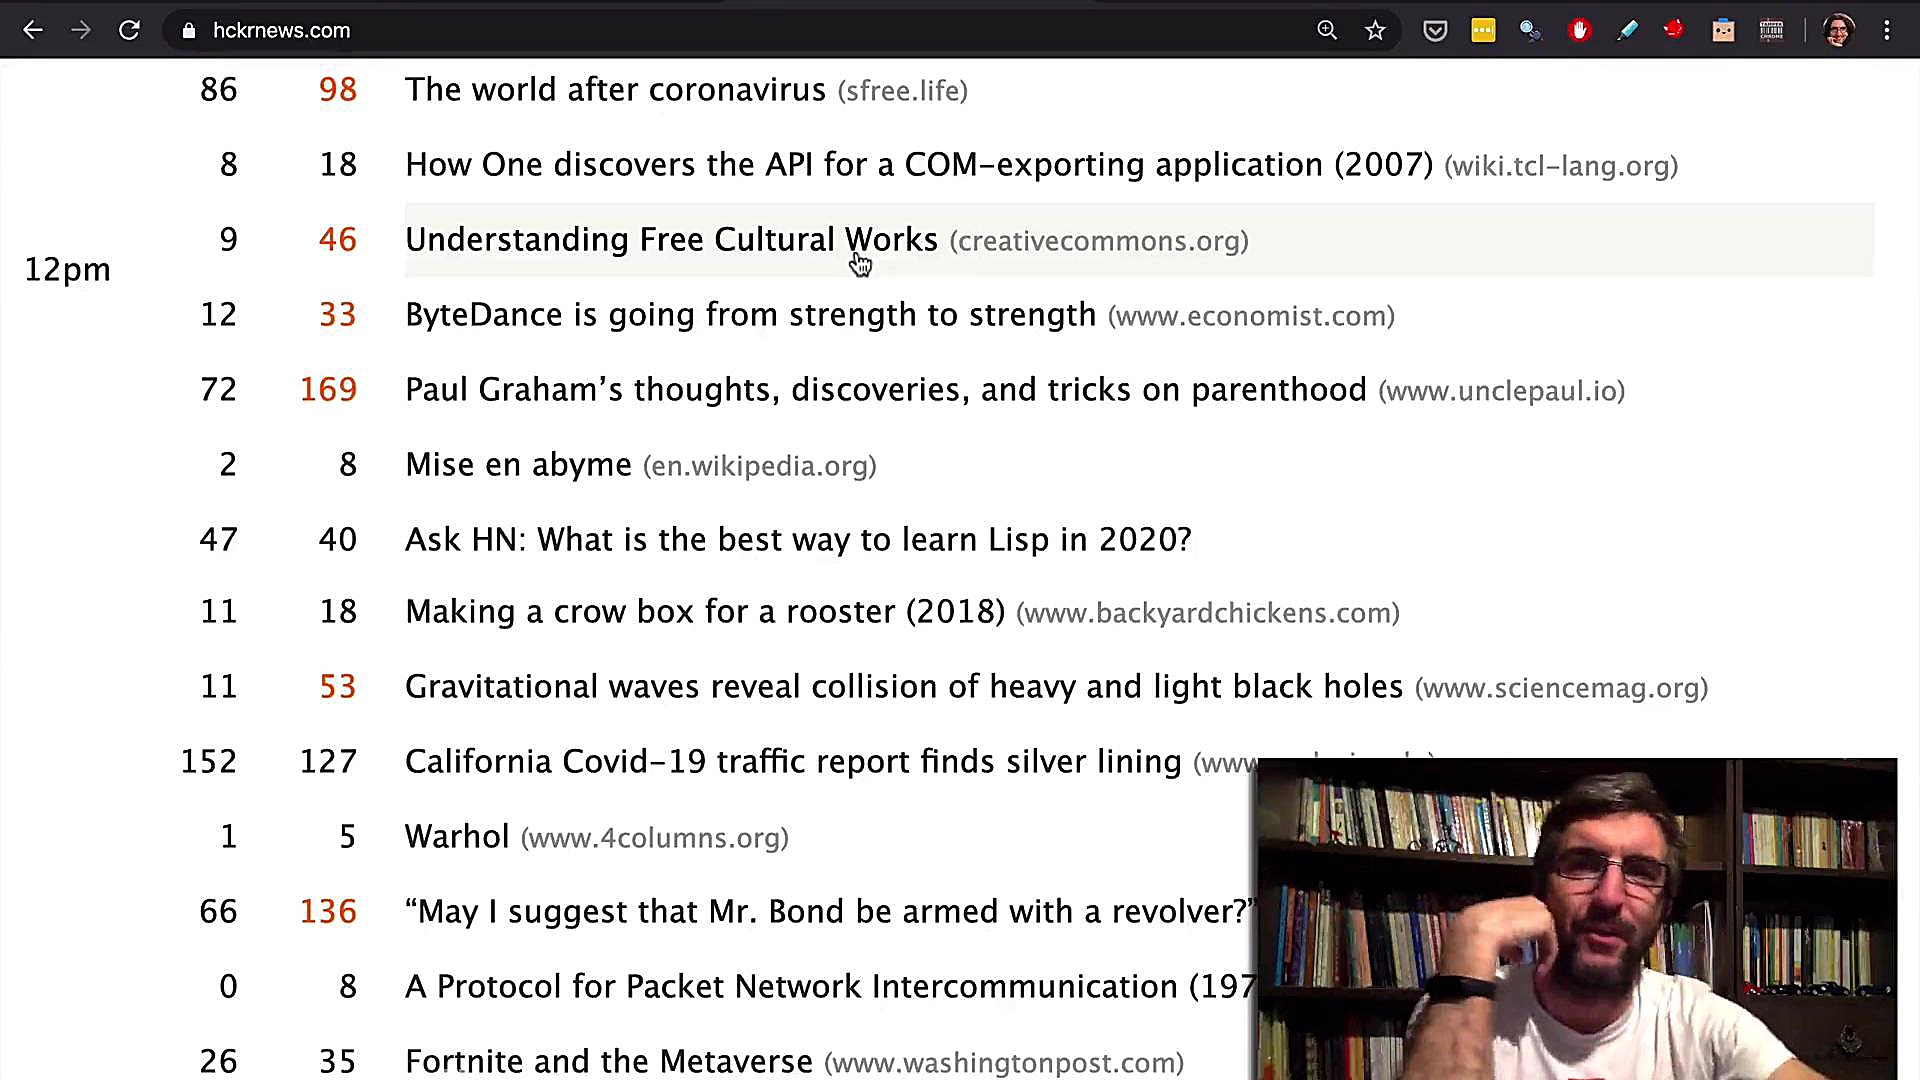Image resolution: width=1920 pixels, height=1080 pixels.
Task: Click the site lock icon
Action: coord(189,30)
